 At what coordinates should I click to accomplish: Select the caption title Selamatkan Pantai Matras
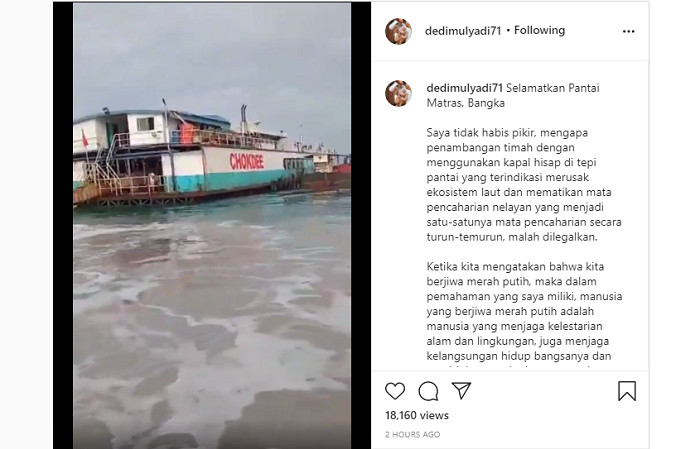point(513,96)
